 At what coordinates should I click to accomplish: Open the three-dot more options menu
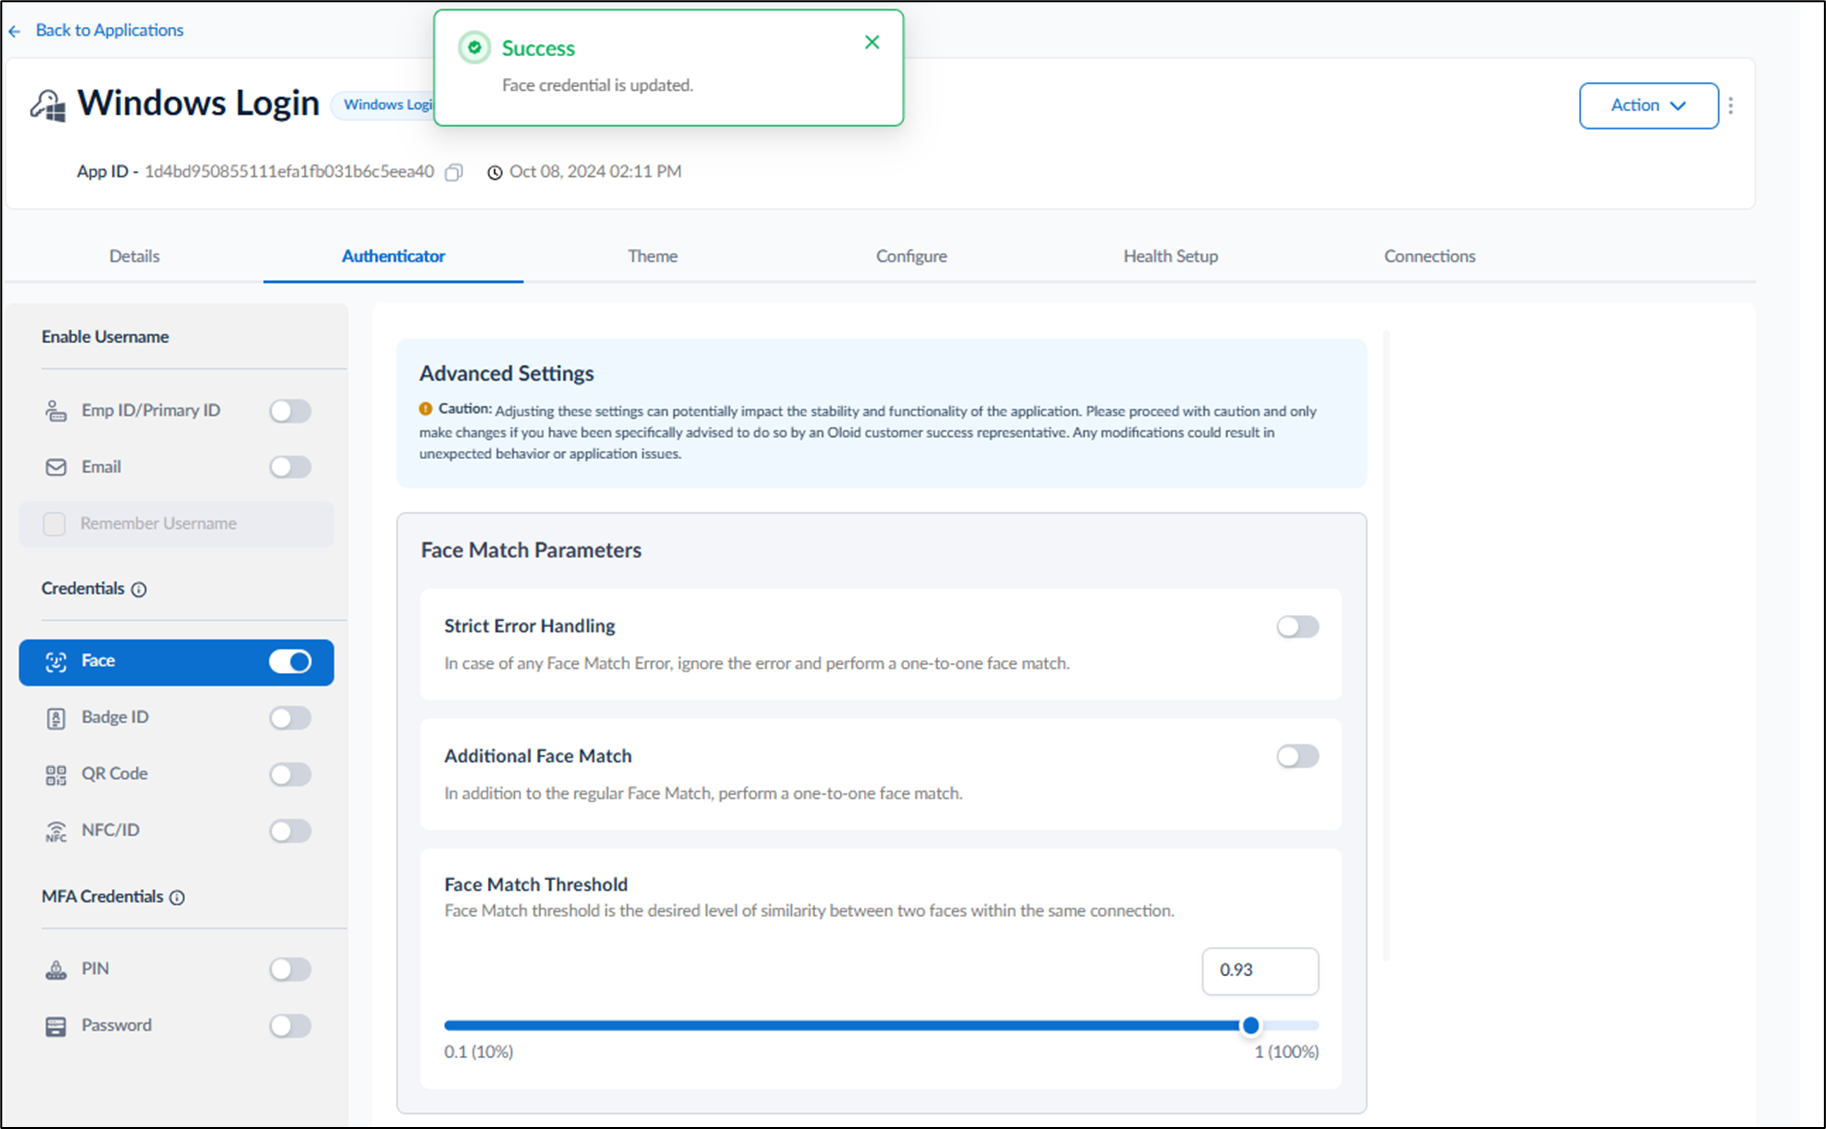[x=1731, y=105]
